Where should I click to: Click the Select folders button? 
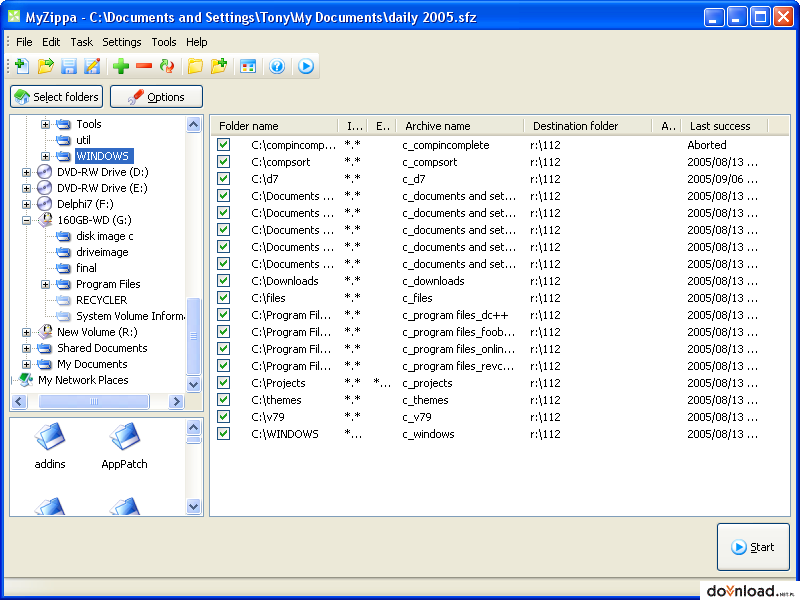[57, 96]
